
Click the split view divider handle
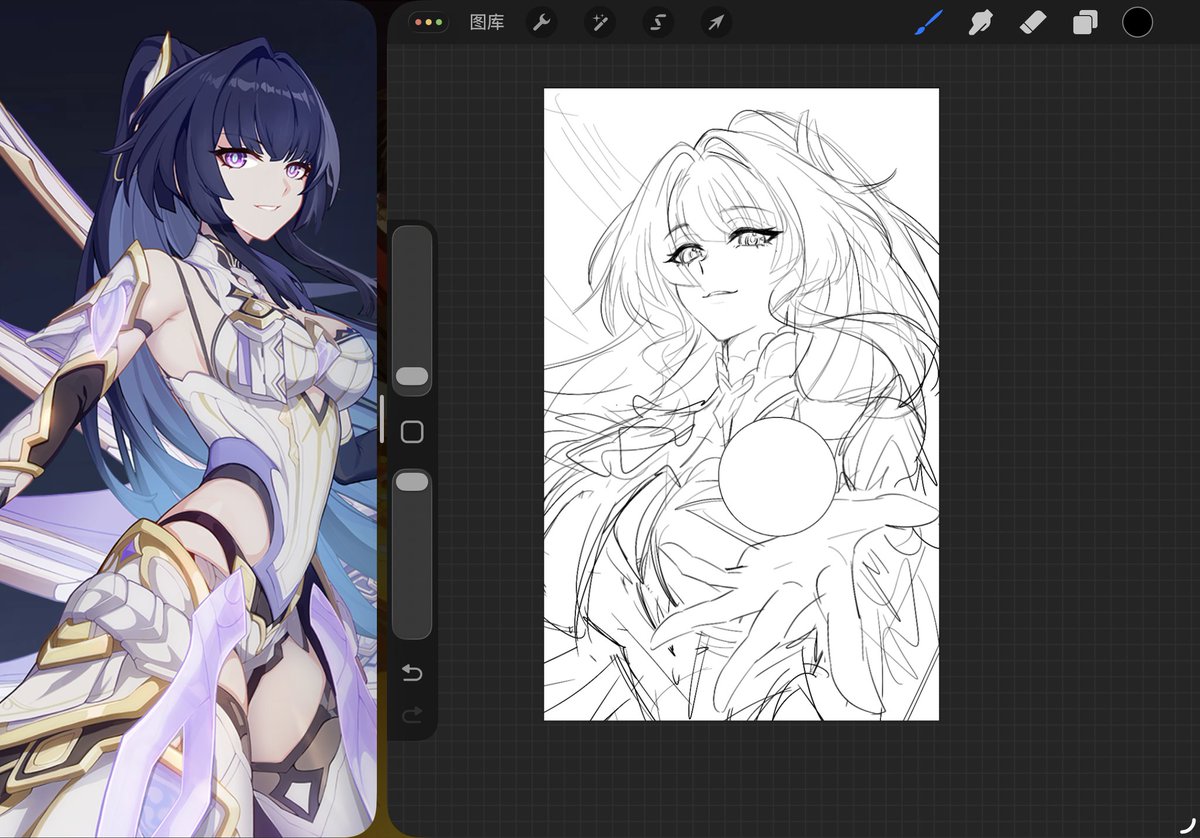382,419
